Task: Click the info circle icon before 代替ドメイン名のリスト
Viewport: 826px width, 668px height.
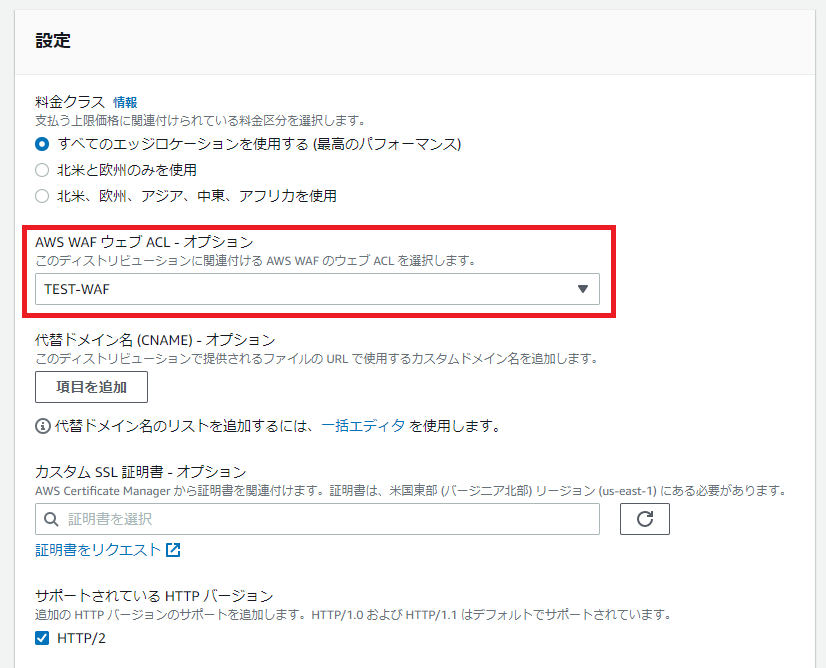Action: 43,426
